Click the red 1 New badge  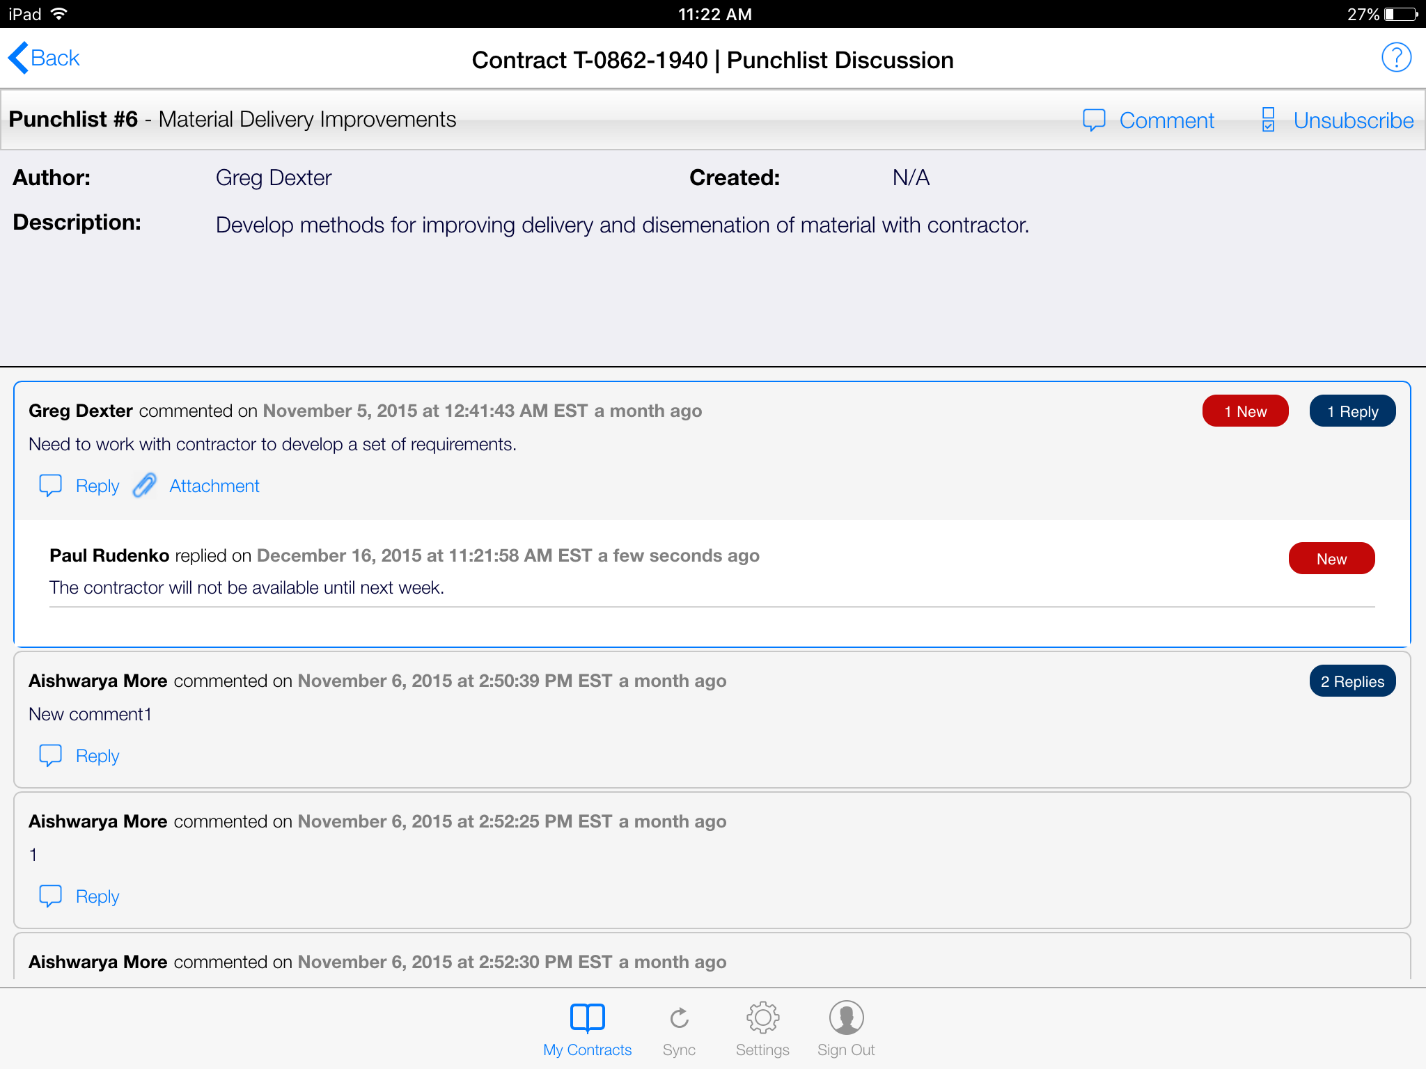(1245, 412)
